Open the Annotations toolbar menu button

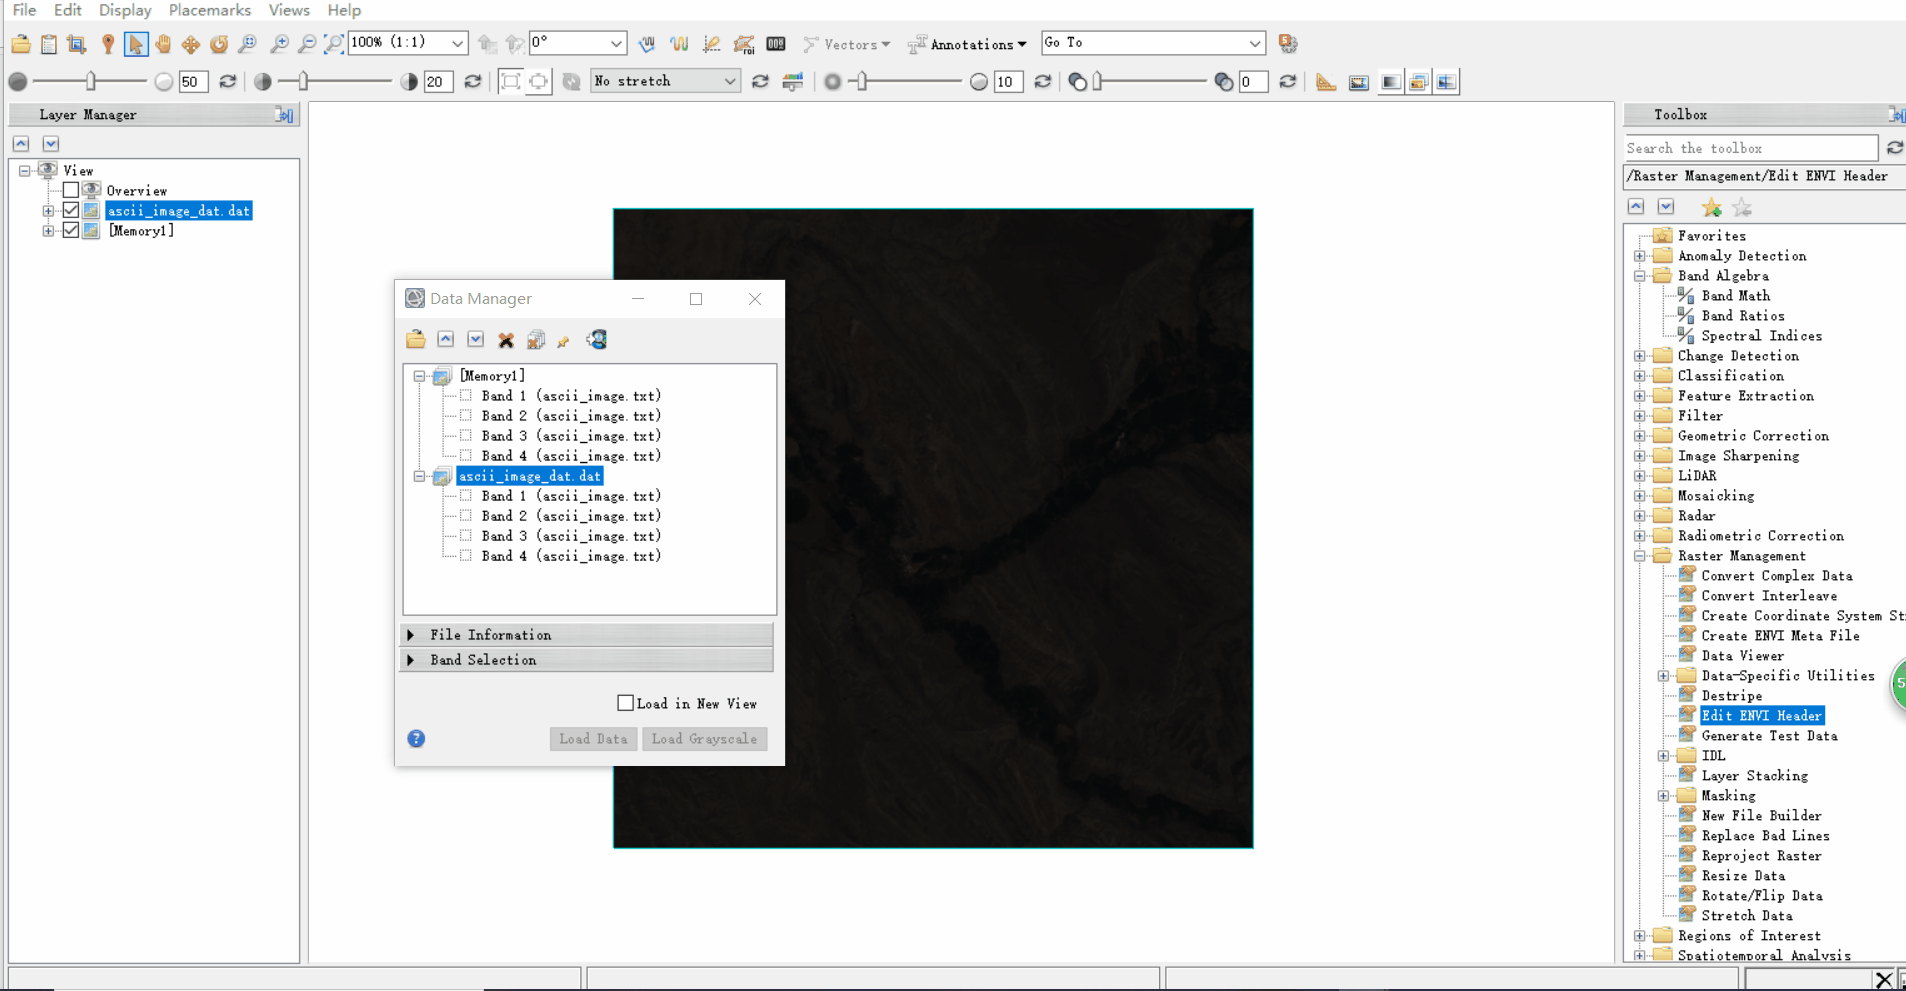click(967, 44)
